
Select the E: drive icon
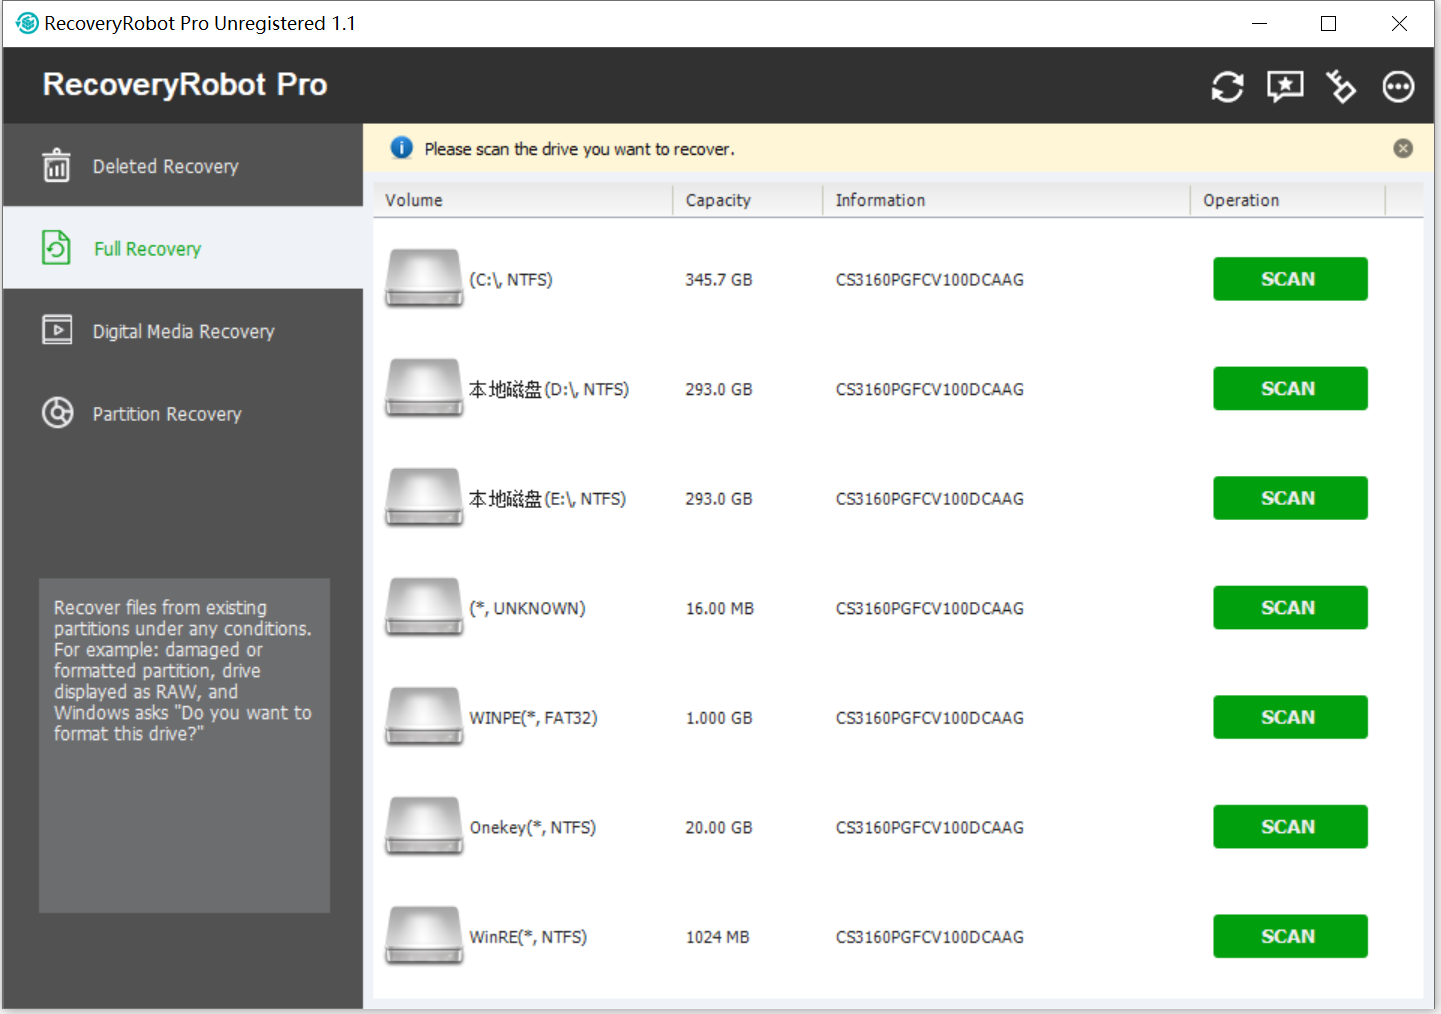point(424,497)
